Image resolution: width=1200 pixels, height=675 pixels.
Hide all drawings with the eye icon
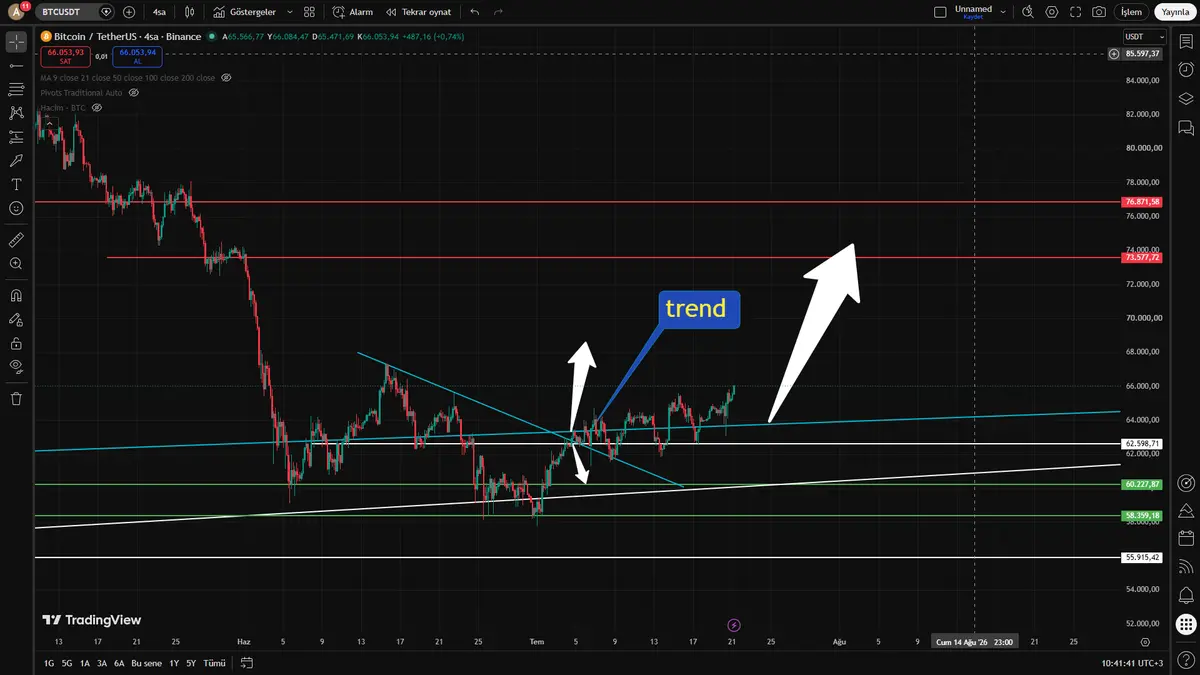(x=16, y=367)
